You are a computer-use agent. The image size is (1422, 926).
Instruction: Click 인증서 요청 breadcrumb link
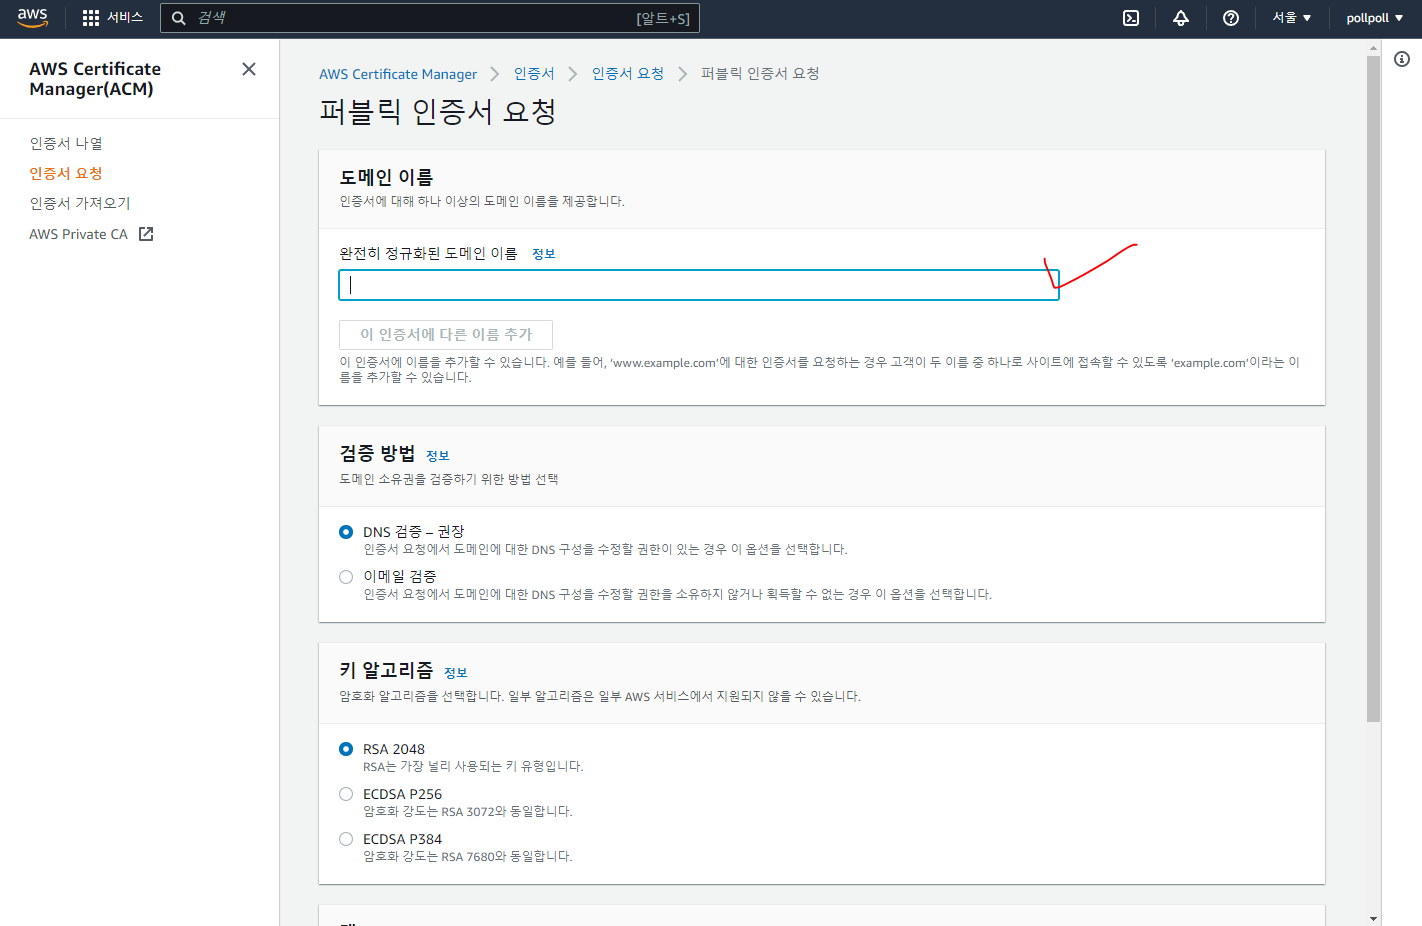click(x=628, y=74)
